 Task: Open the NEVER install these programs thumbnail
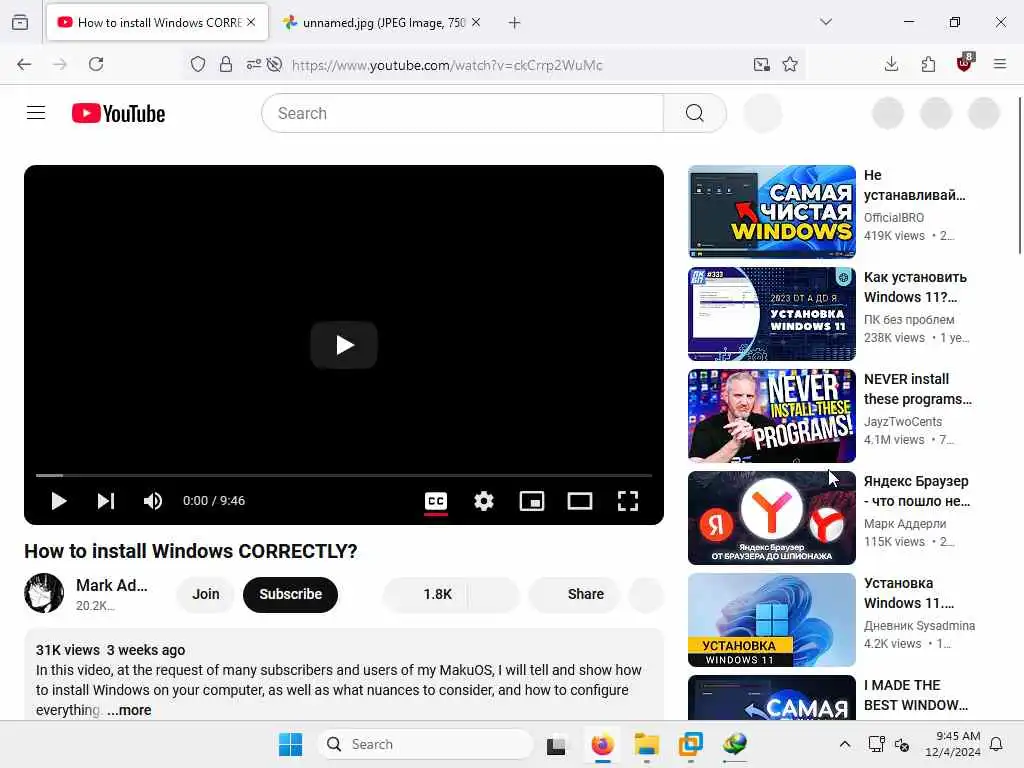[x=772, y=416]
